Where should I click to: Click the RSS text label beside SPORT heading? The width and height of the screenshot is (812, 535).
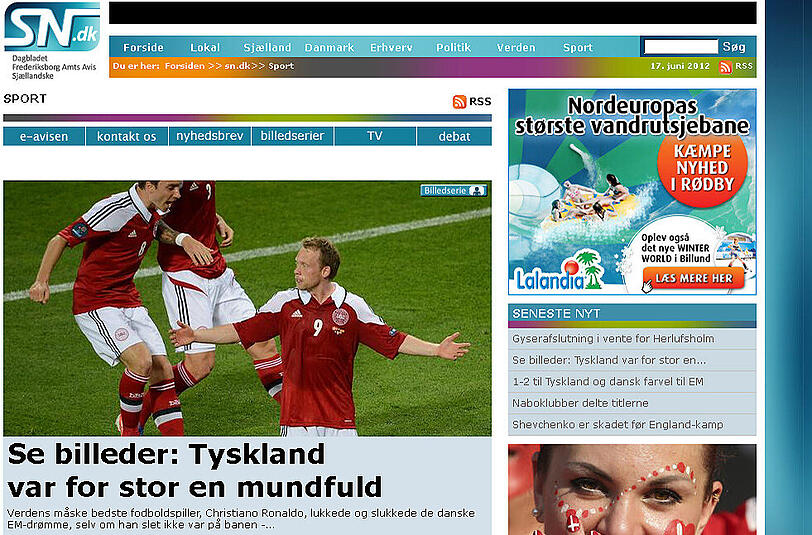tap(480, 102)
